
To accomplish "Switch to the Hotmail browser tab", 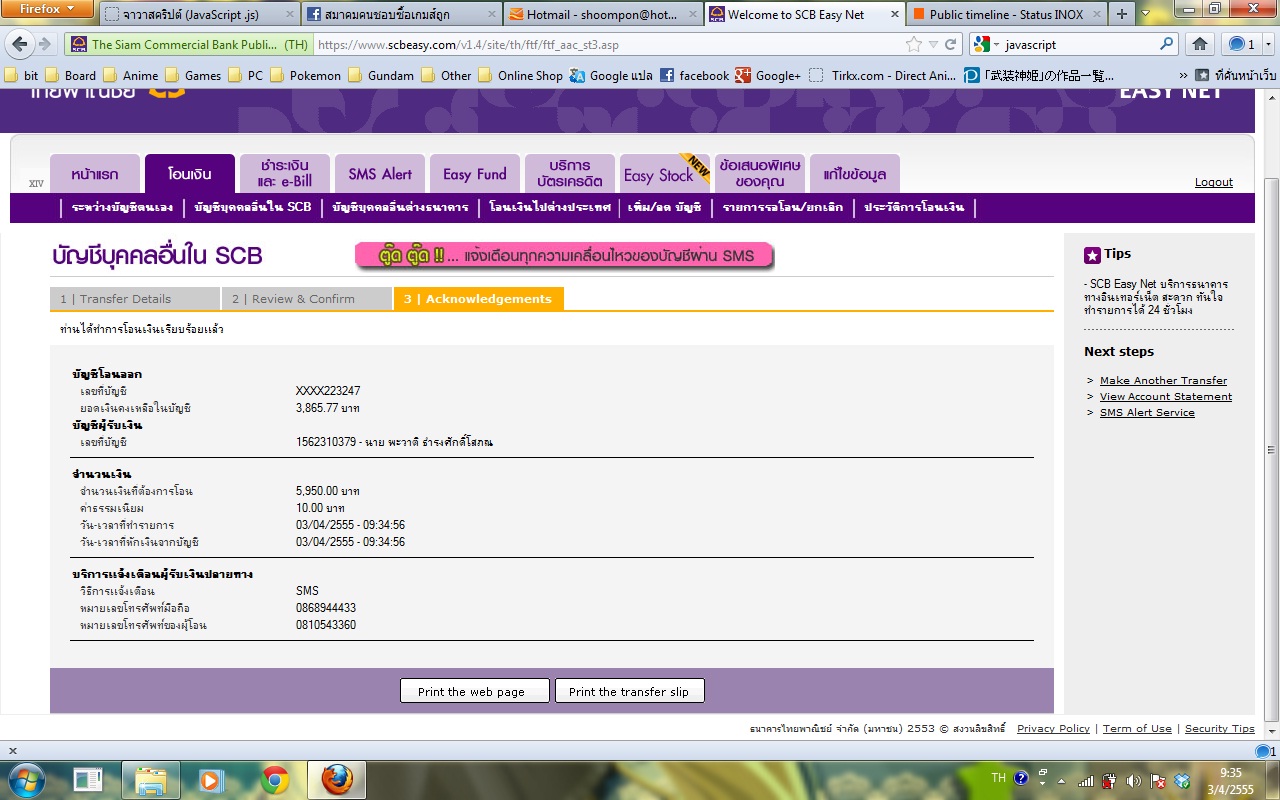I will tap(602, 14).
